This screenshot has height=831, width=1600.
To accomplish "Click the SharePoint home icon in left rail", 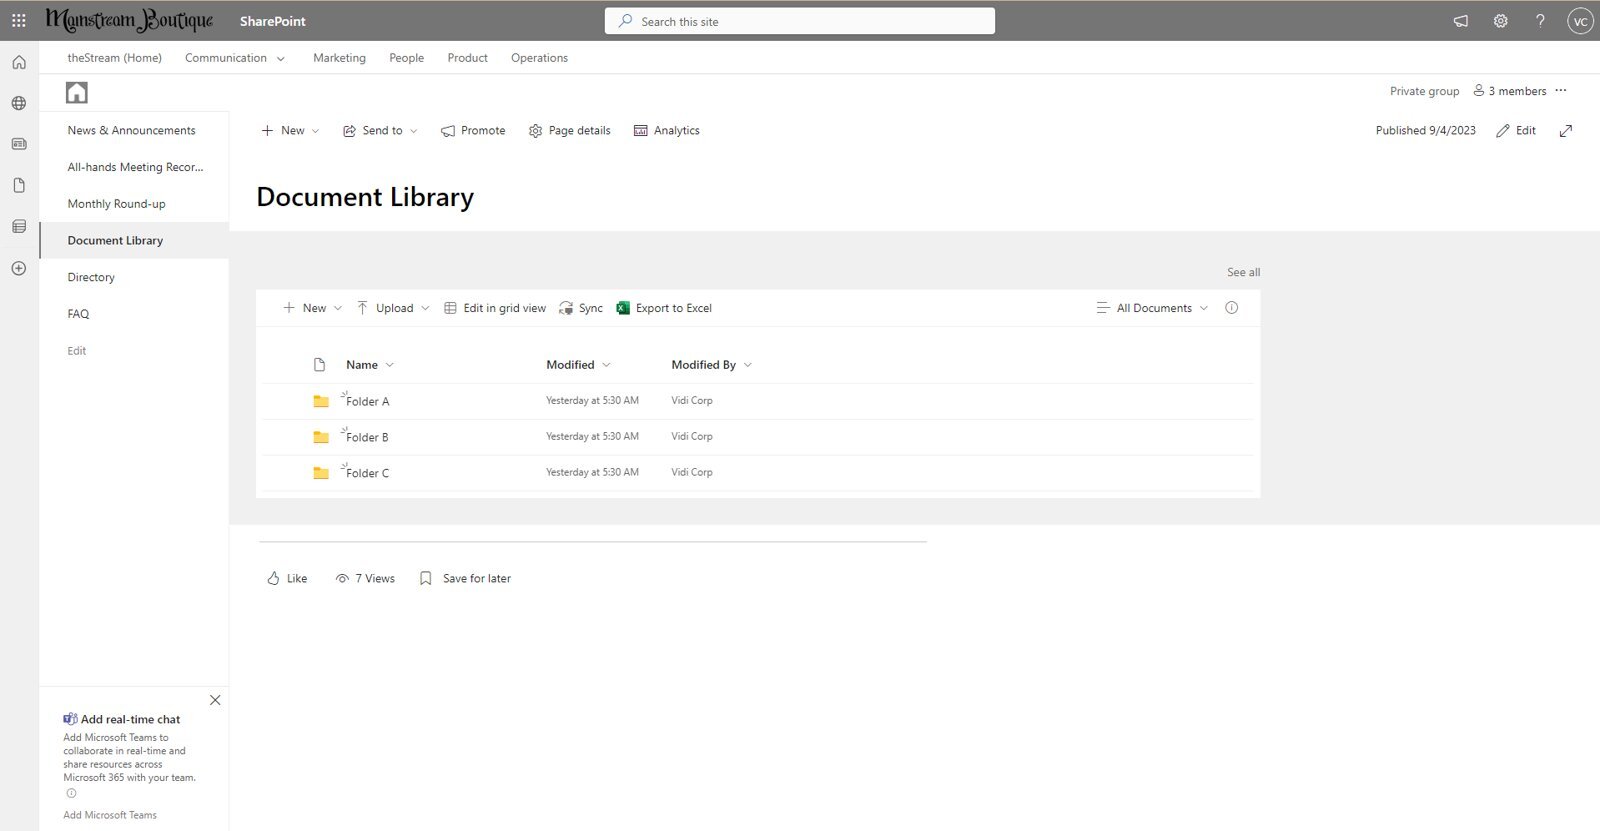I will tap(19, 62).
